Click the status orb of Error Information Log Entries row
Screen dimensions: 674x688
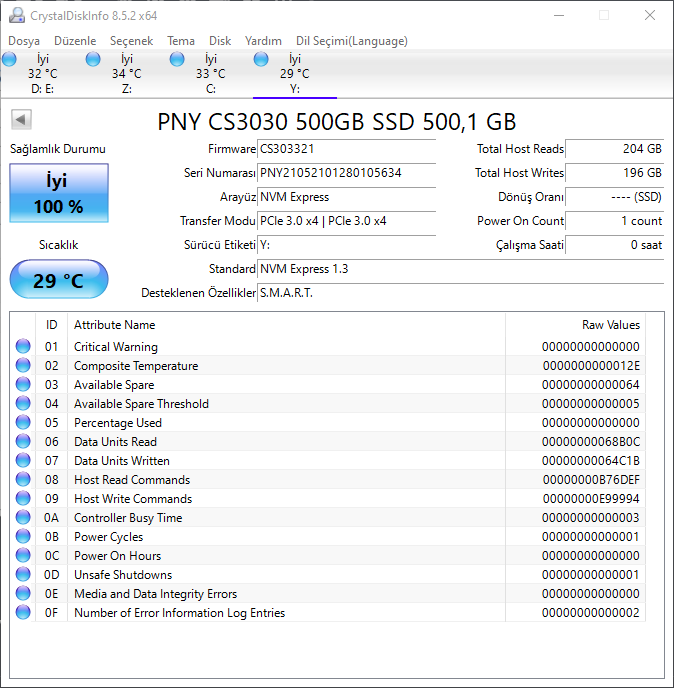23,613
